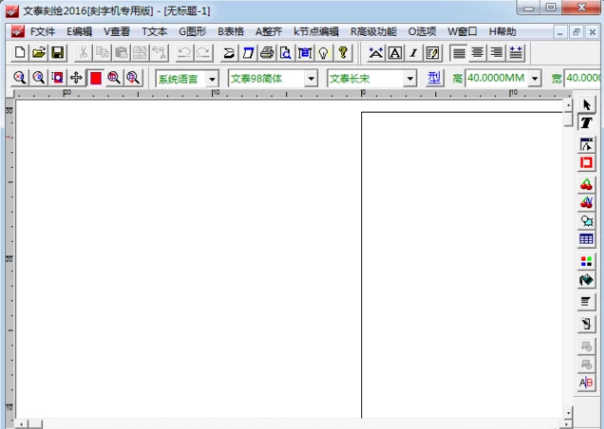Image resolution: width=604 pixels, height=429 pixels.
Task: Click the first magnifier zoom icon
Action: [x=20, y=78]
